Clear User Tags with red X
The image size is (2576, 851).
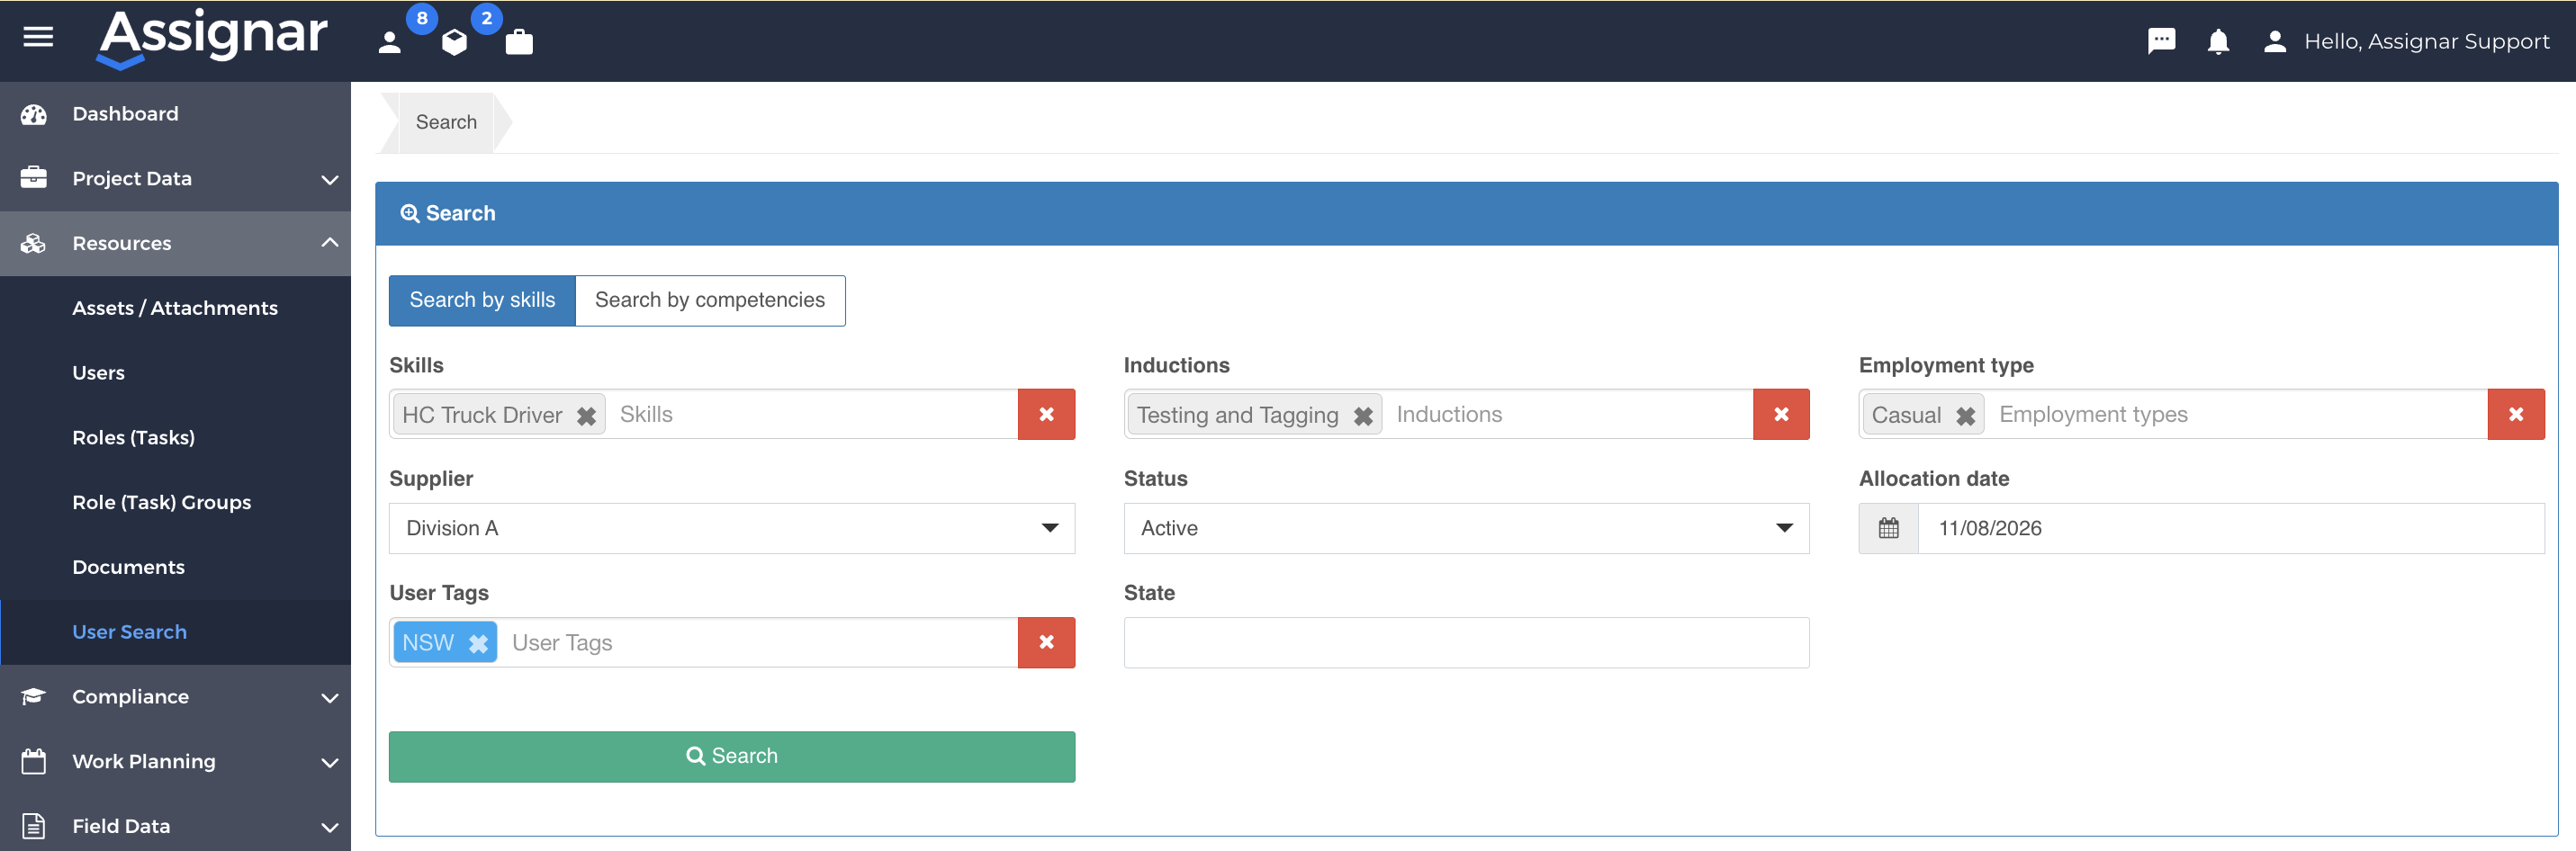[1046, 642]
